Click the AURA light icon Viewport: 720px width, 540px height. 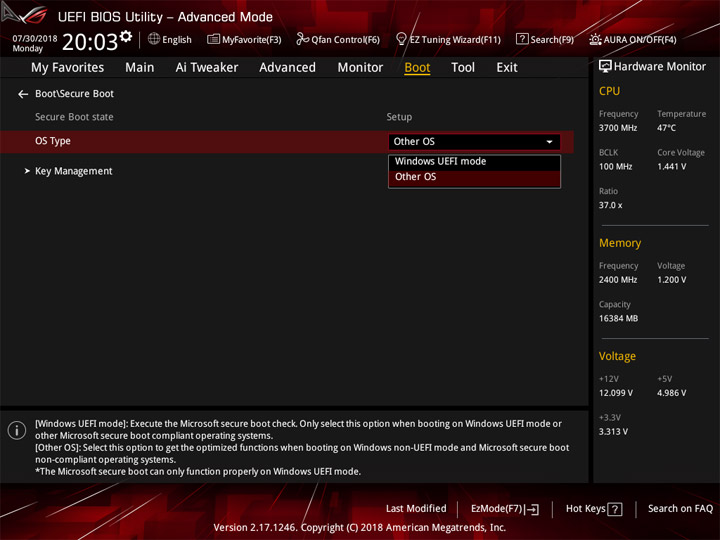[595, 39]
